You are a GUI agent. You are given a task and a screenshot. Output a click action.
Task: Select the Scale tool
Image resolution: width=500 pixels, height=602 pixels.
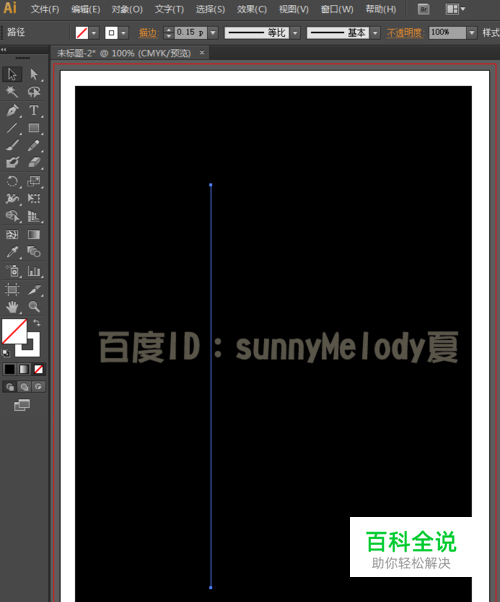(x=34, y=181)
